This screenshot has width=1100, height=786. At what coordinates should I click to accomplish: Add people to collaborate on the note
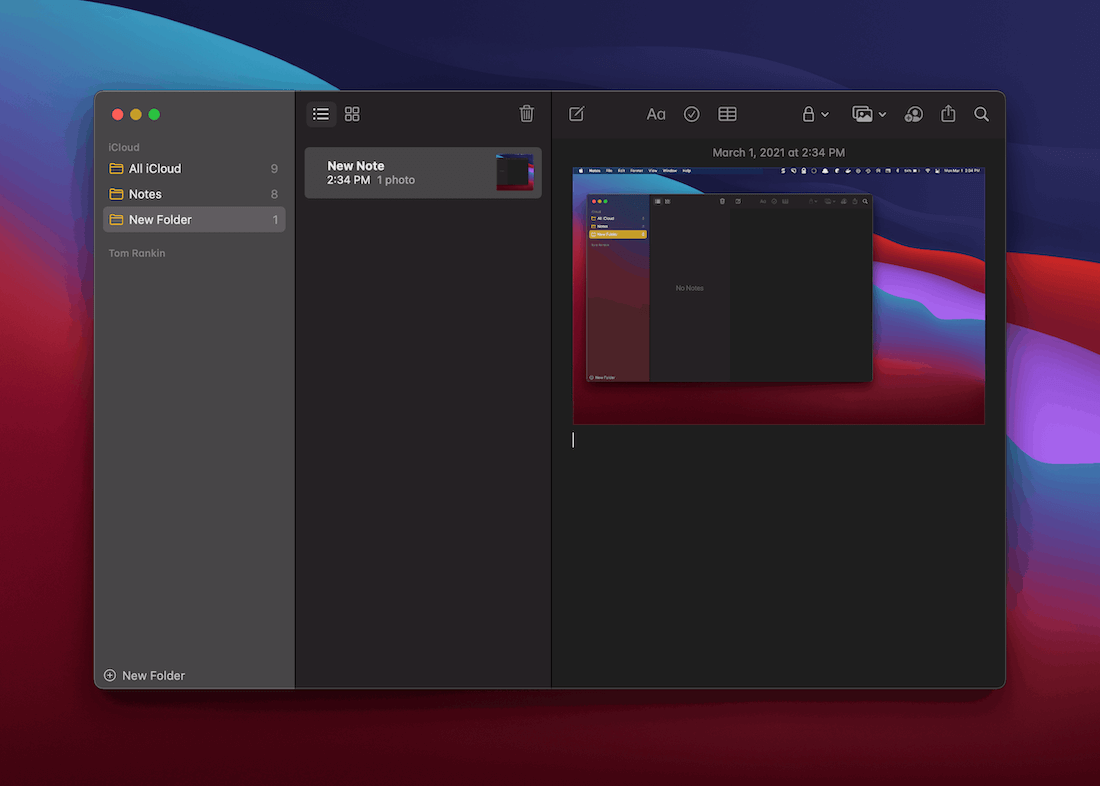[x=913, y=113]
